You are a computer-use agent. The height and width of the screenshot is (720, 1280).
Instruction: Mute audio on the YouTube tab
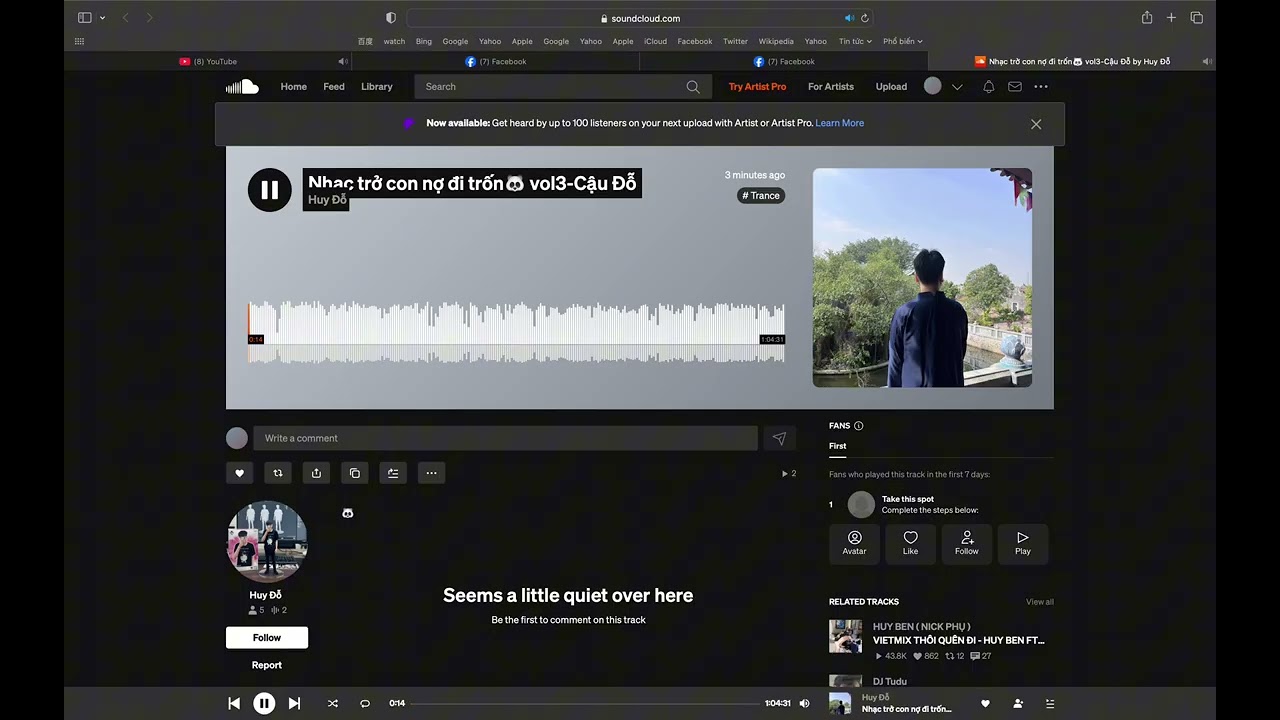tap(343, 62)
